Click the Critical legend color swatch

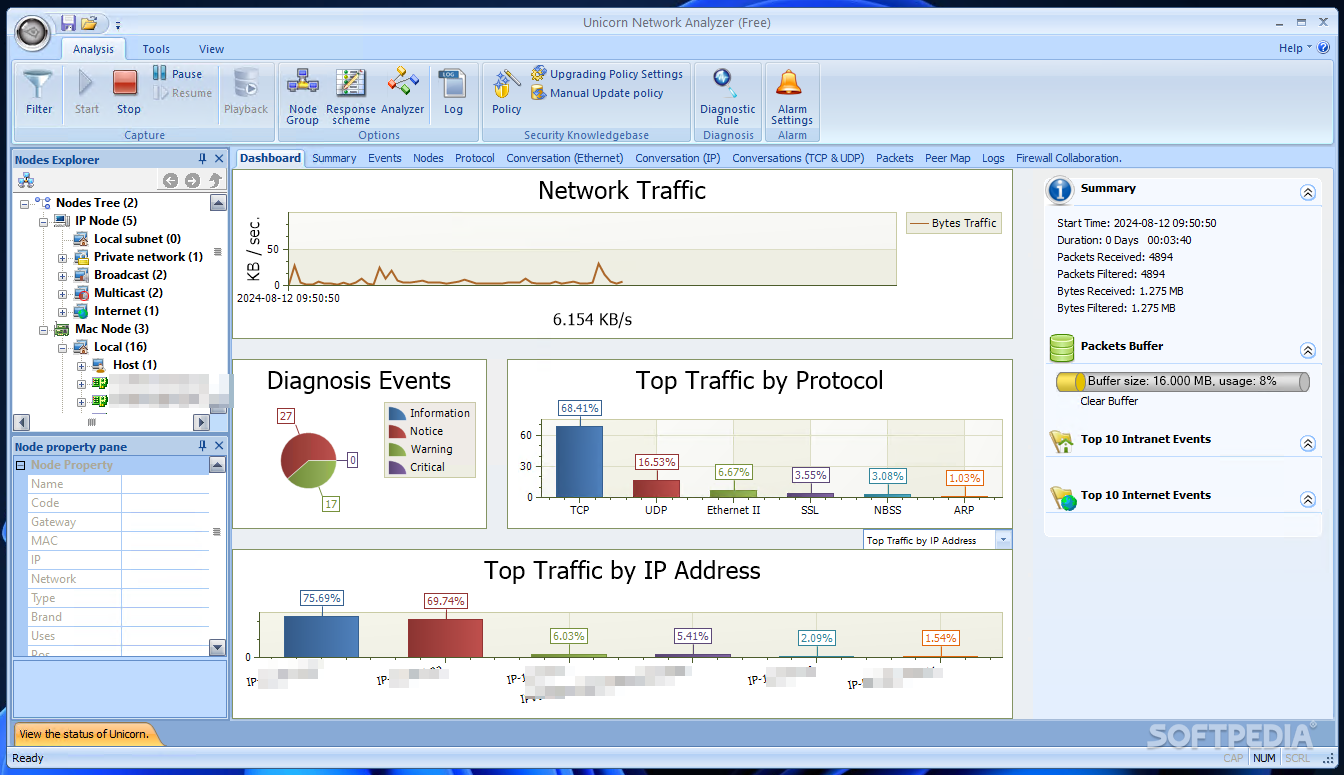pyautogui.click(x=397, y=467)
